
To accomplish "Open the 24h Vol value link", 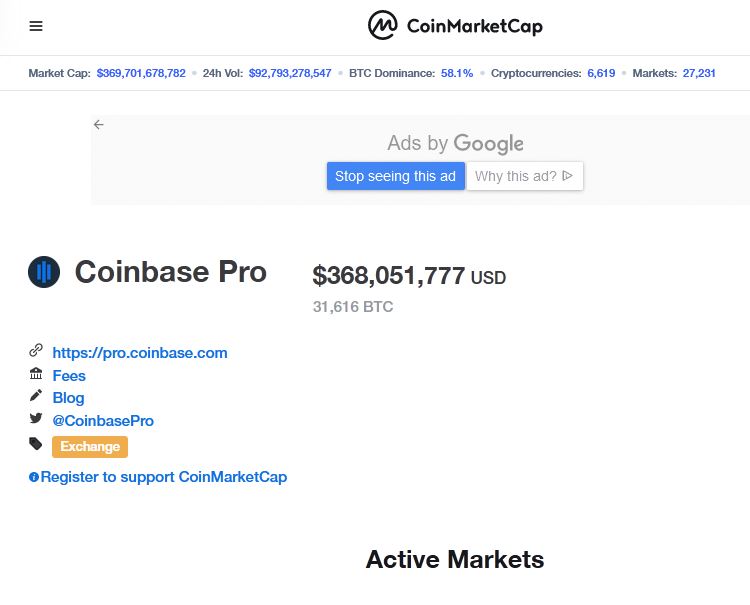I will (290, 74).
